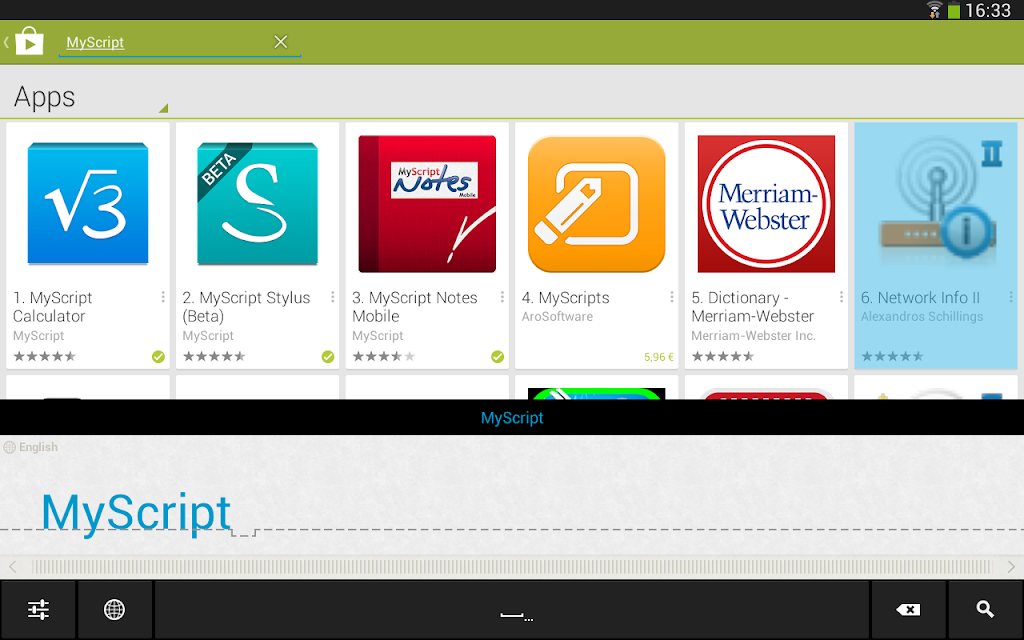Tap the 5,96 € price label
1024x640 pixels.
[658, 357]
